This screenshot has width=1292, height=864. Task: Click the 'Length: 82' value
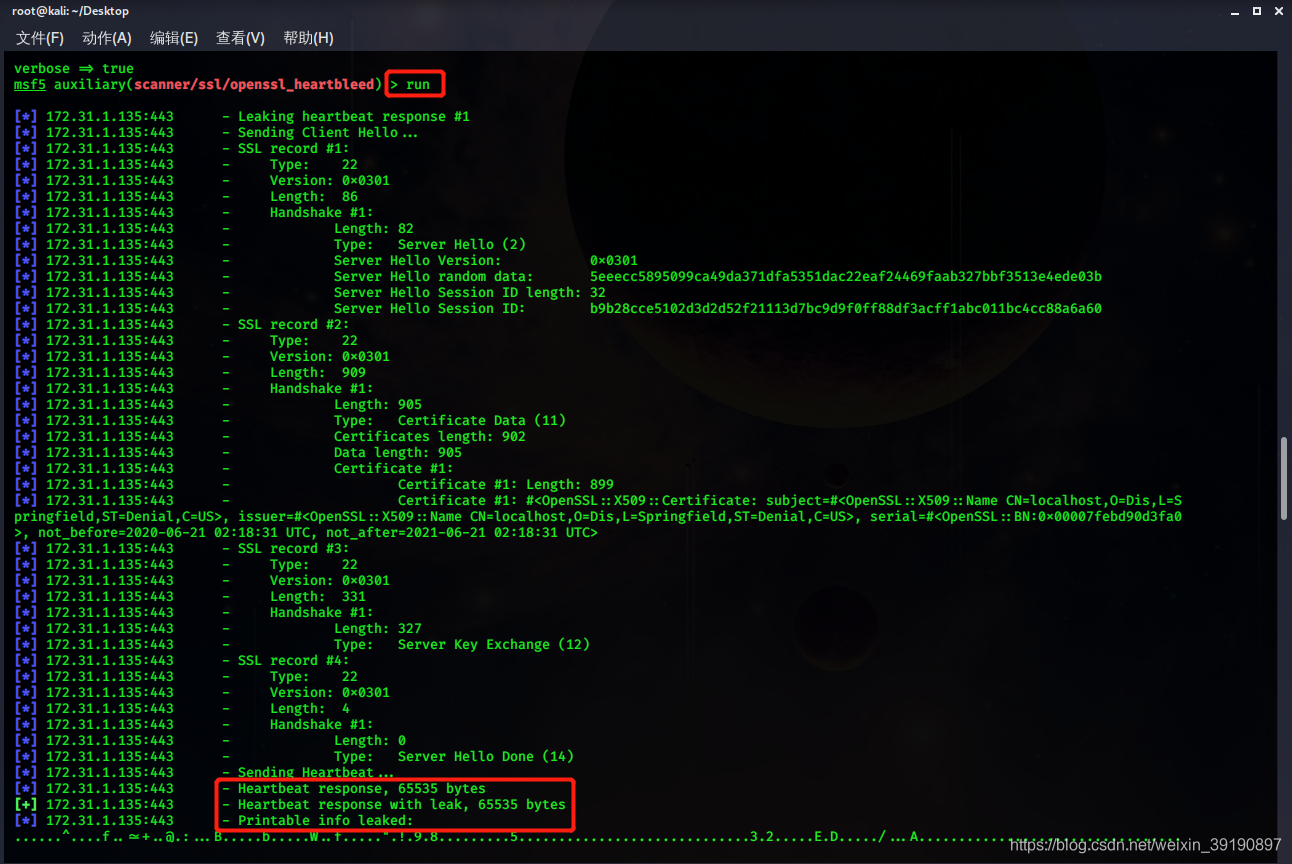point(374,229)
